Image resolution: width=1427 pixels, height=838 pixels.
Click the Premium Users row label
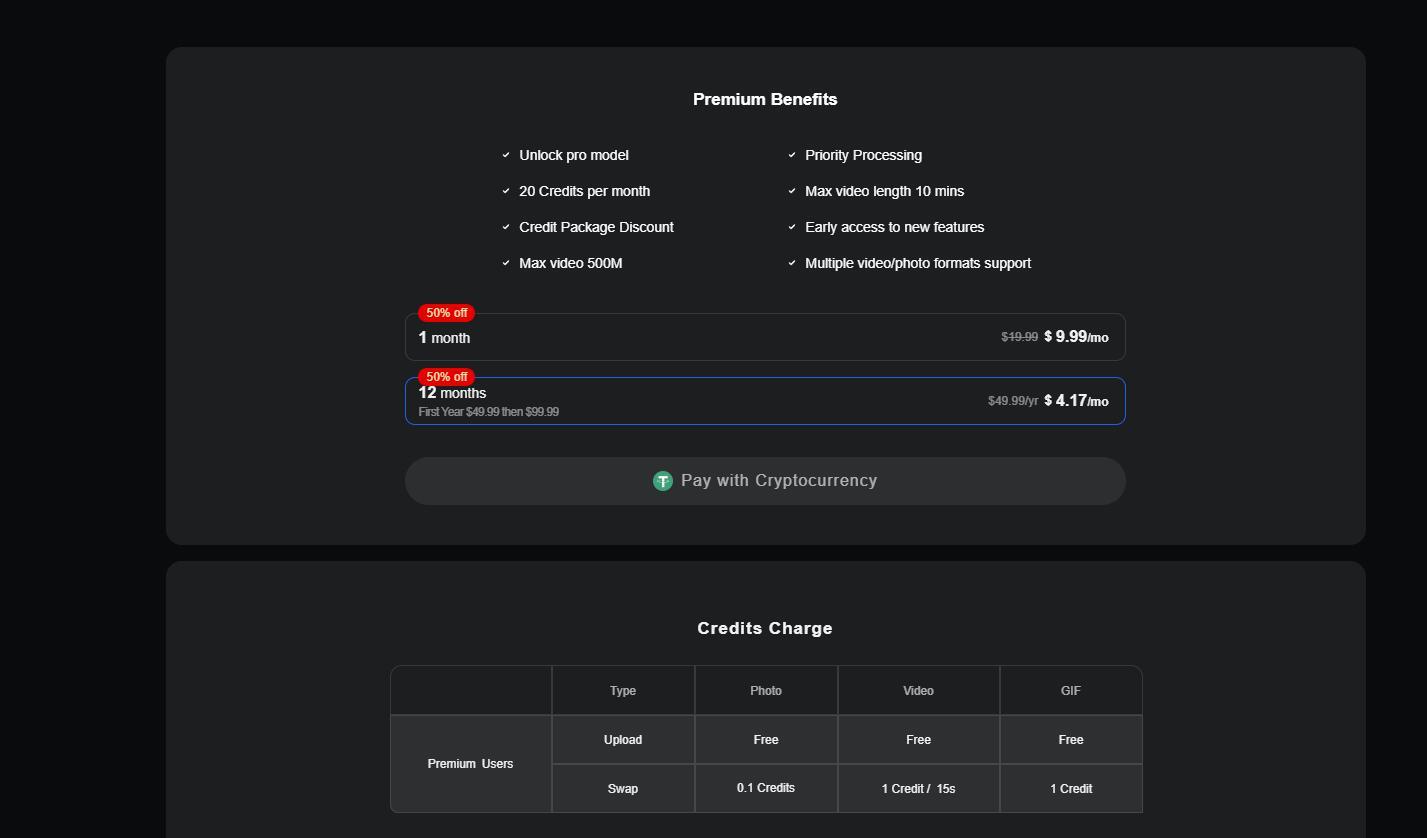[x=470, y=764]
